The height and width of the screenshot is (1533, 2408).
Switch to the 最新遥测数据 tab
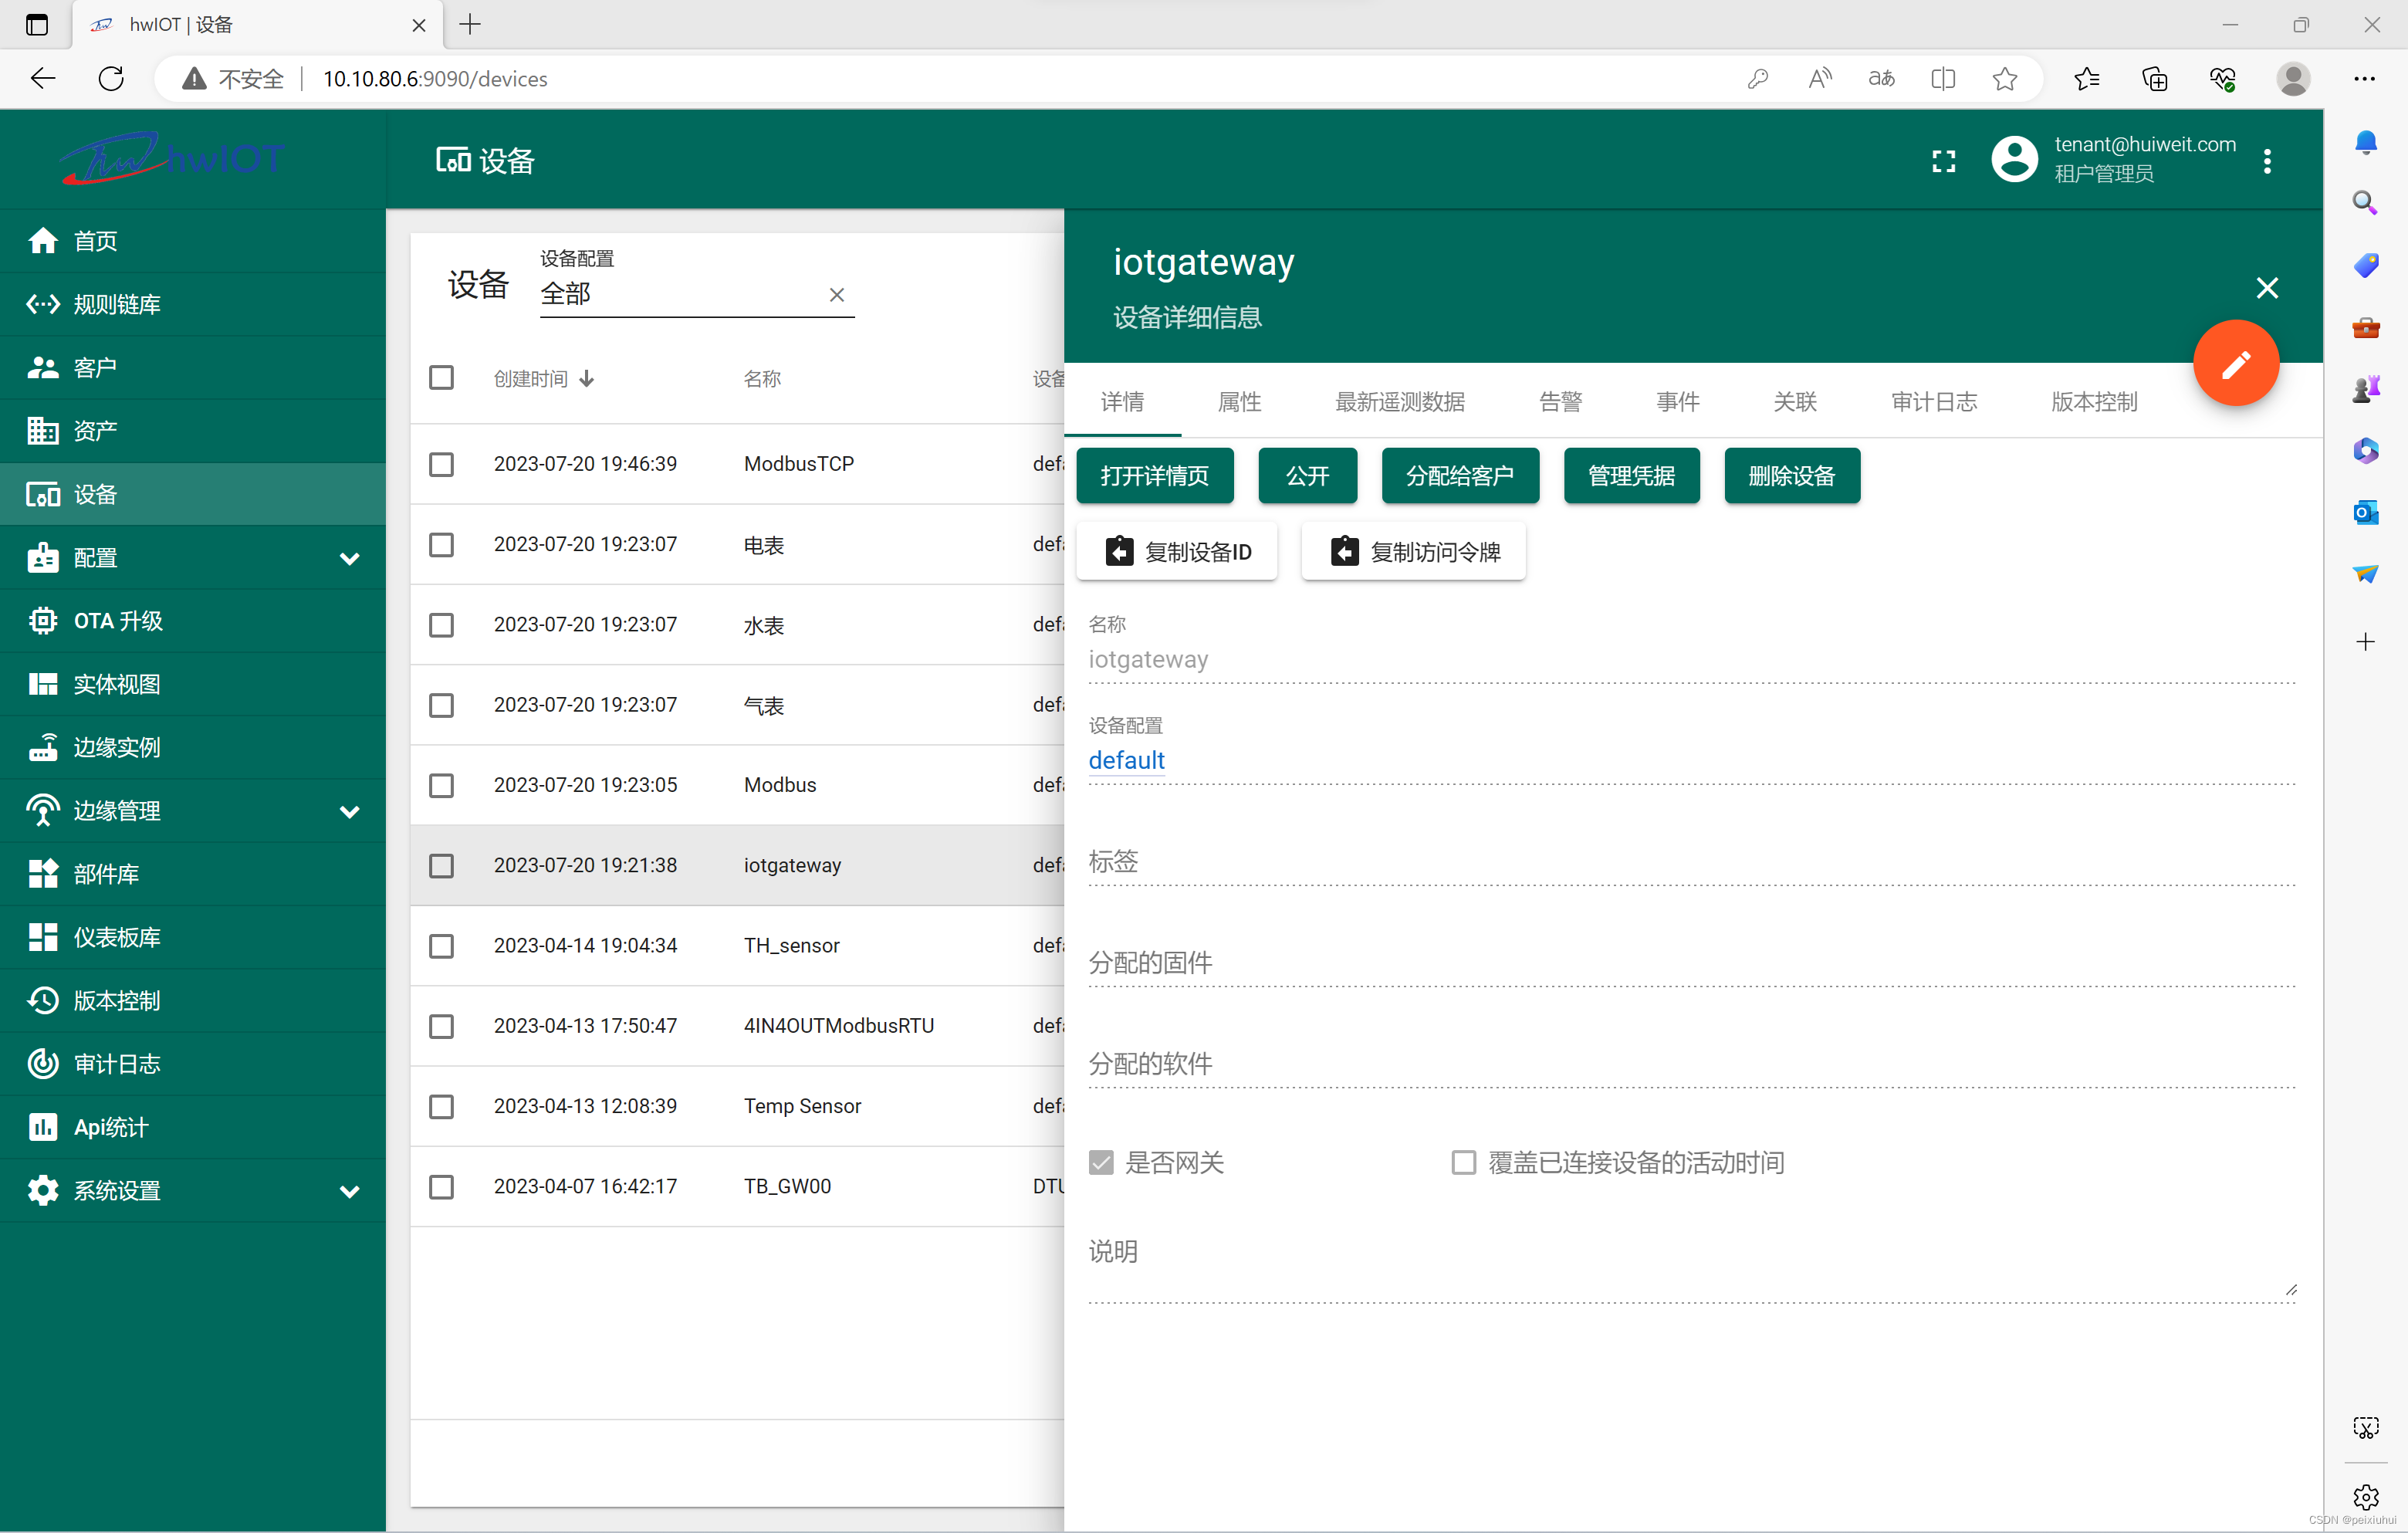tap(1399, 401)
